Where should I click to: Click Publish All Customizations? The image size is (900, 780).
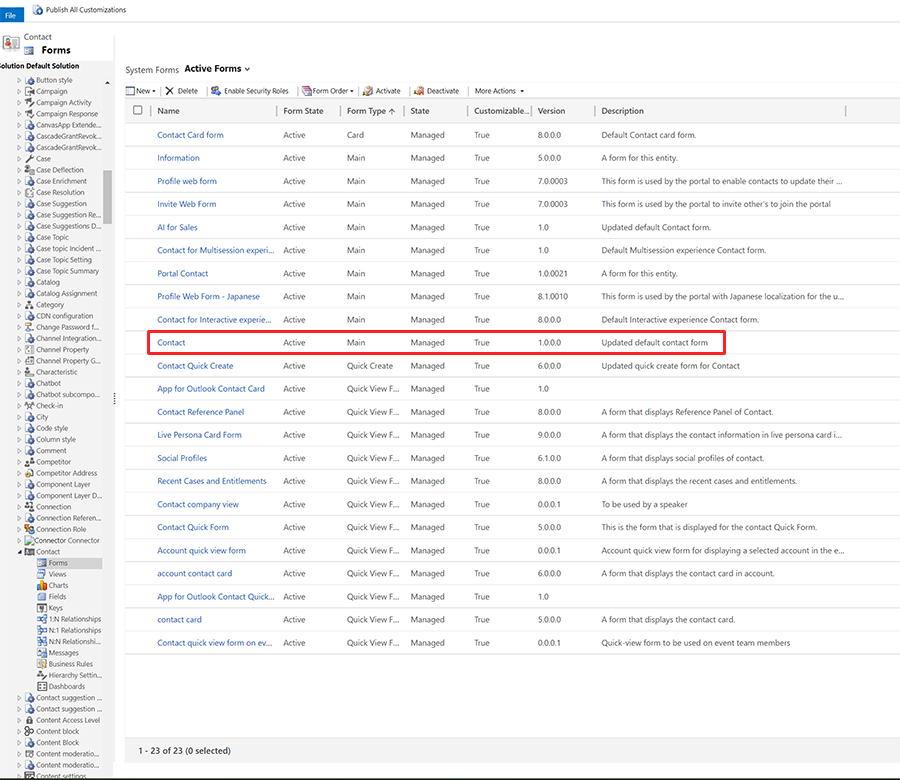(80, 10)
